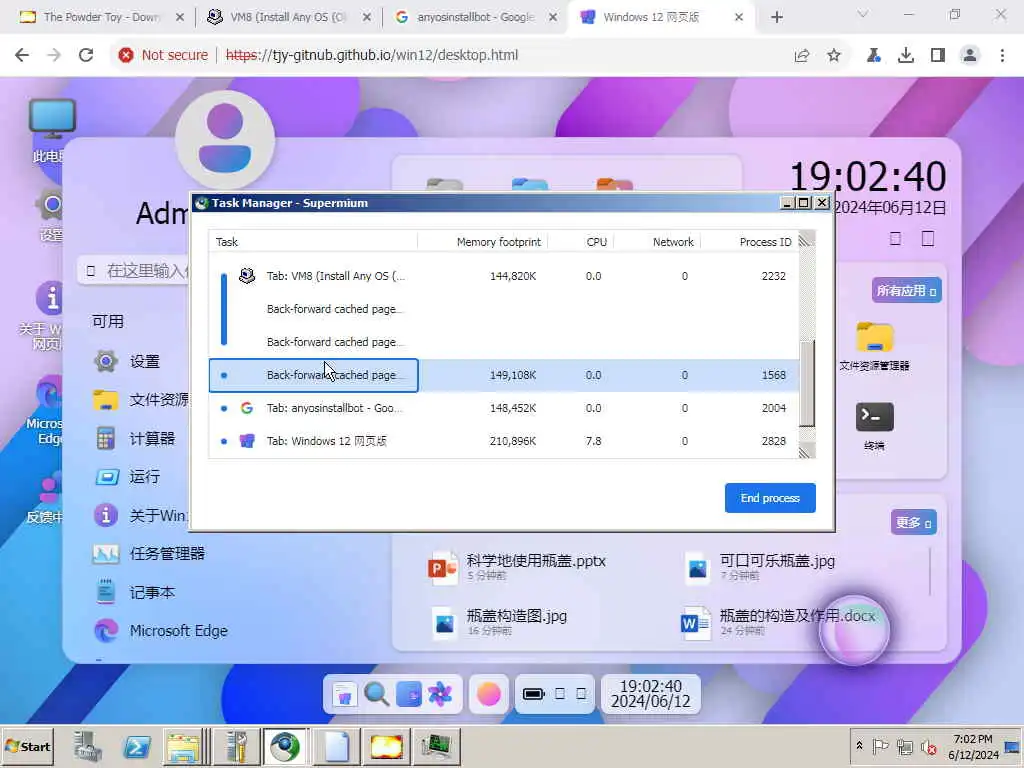Launch PowerShell from the Windows taskbar
The image size is (1024, 768).
[x=136, y=746]
